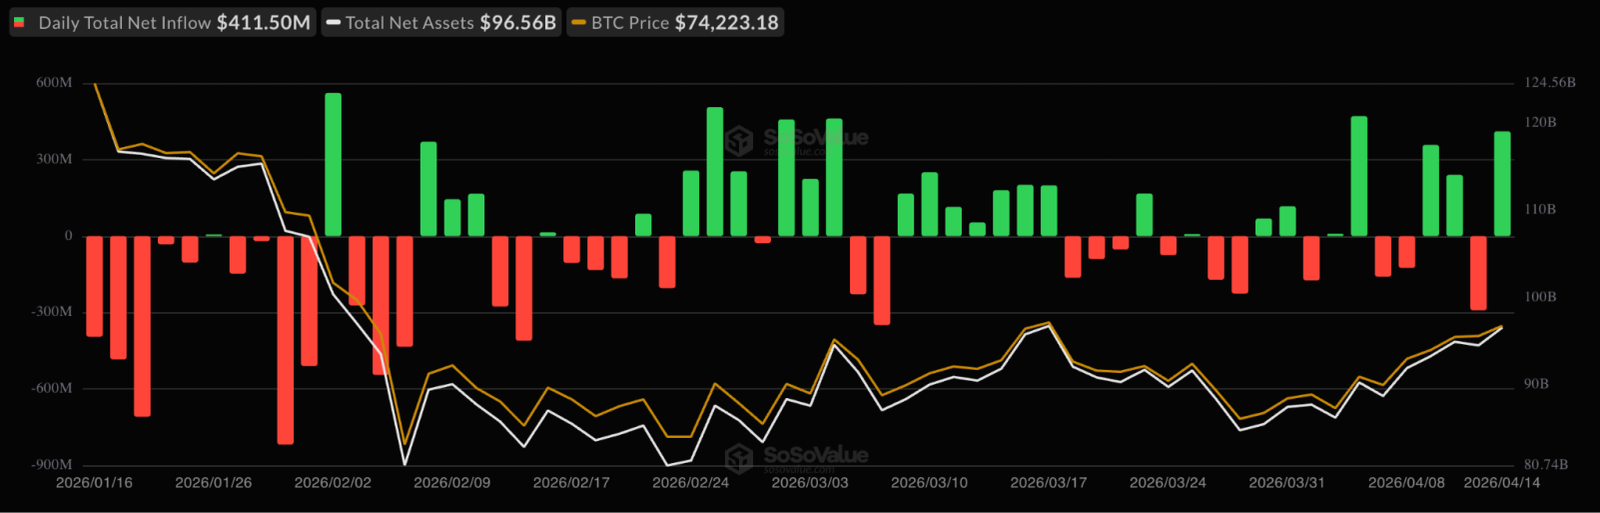Click the 124.56B right axis label
This screenshot has width=1600, height=513.
point(1549,83)
